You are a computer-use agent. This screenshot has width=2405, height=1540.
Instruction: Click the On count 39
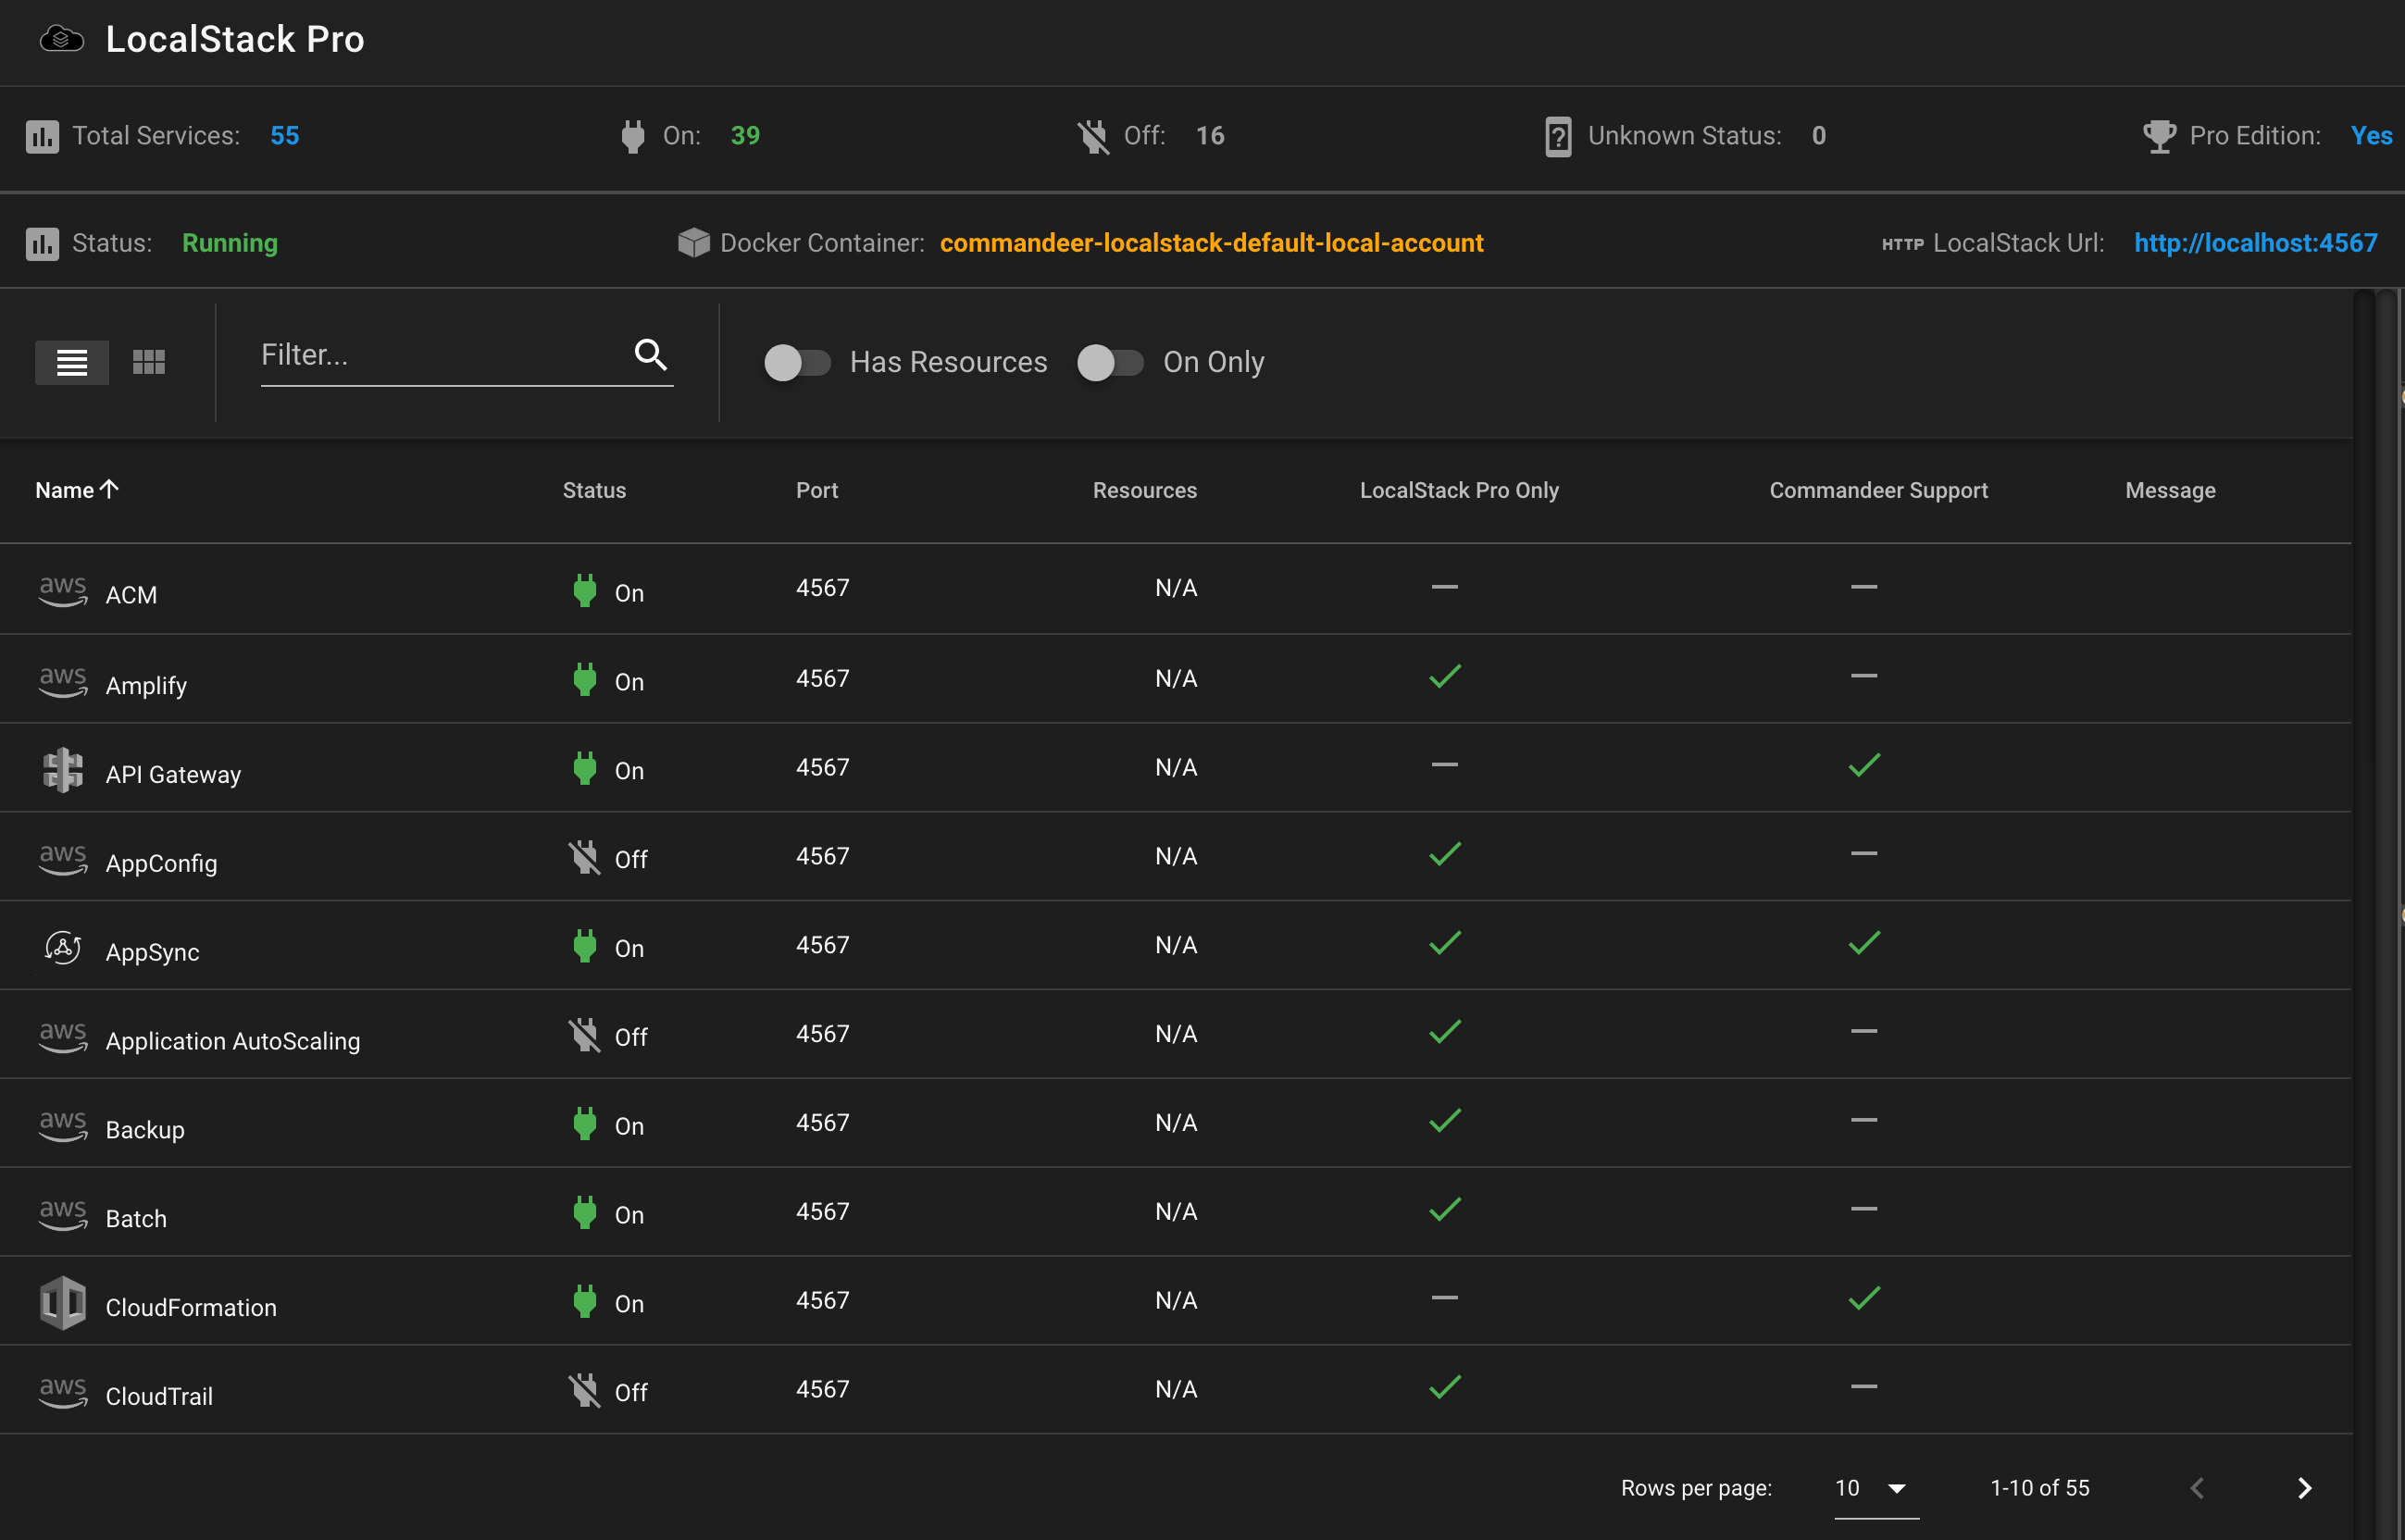745,136
